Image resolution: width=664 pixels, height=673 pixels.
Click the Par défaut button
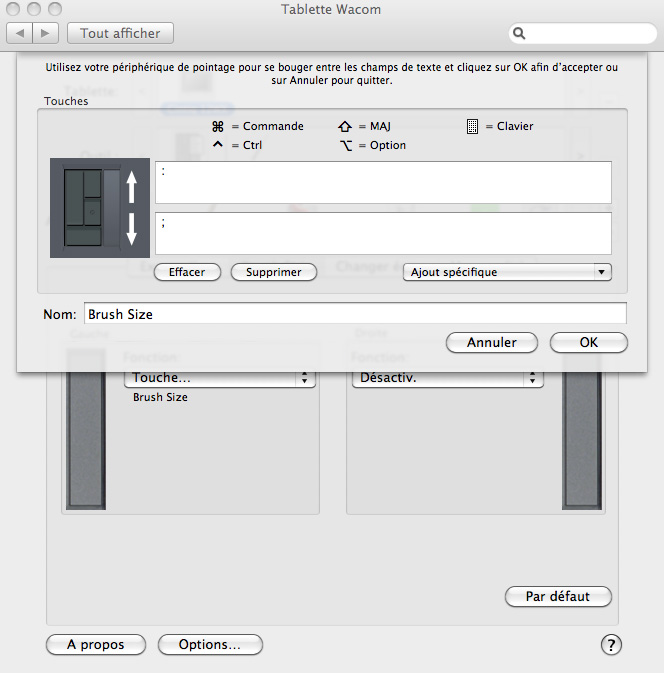coord(558,597)
